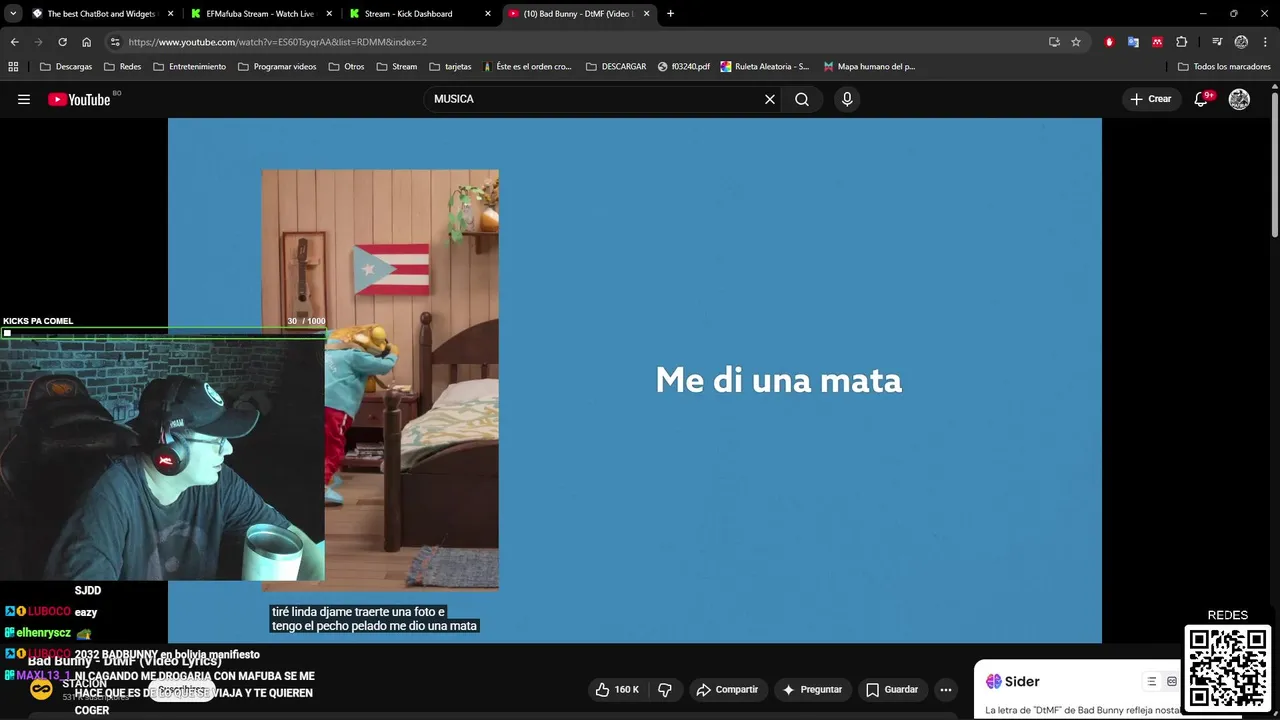Open Stream bookmark folder

(x=396, y=67)
